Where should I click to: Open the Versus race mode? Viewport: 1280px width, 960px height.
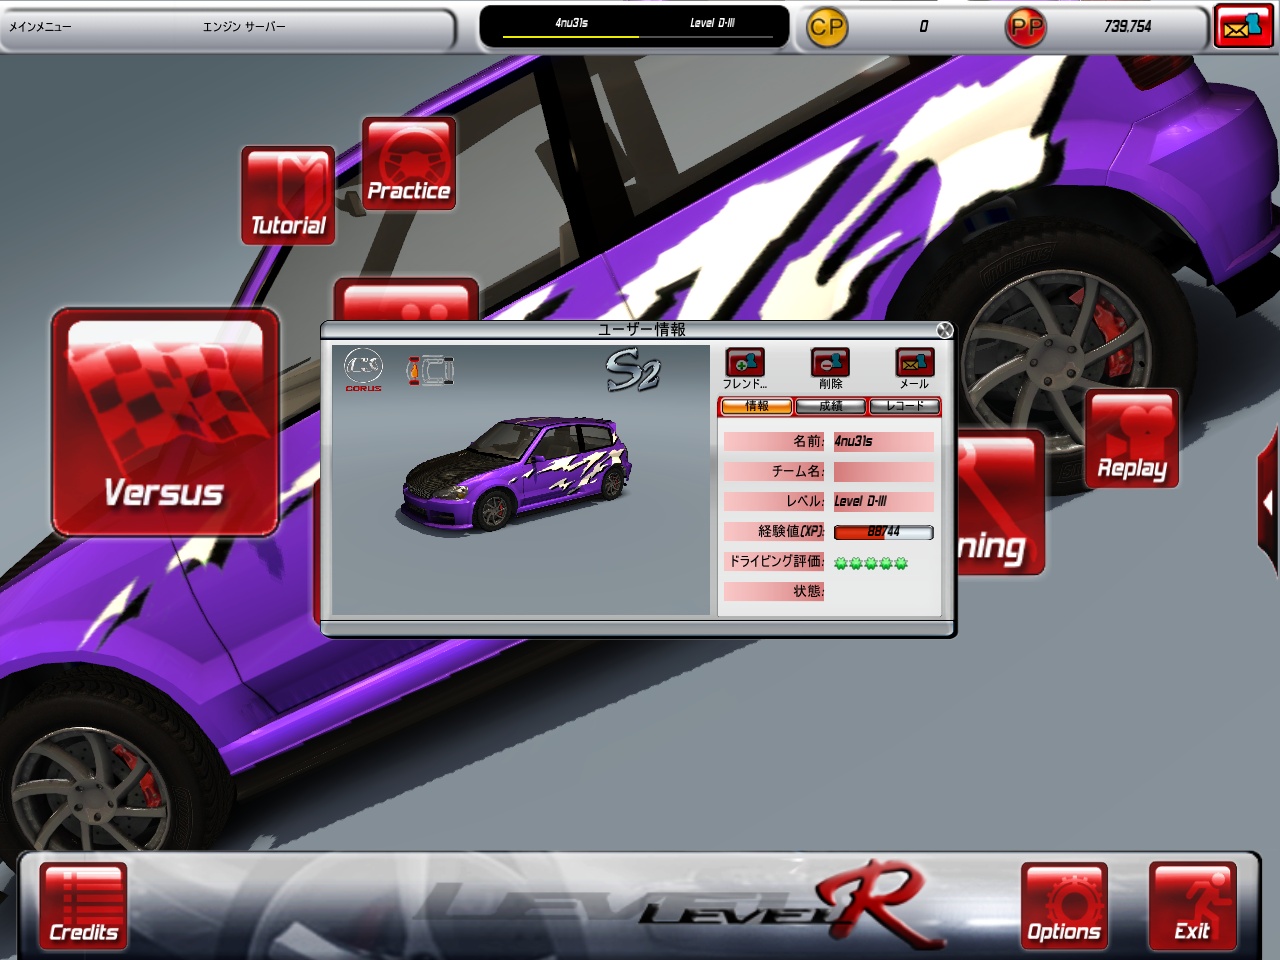pyautogui.click(x=165, y=422)
